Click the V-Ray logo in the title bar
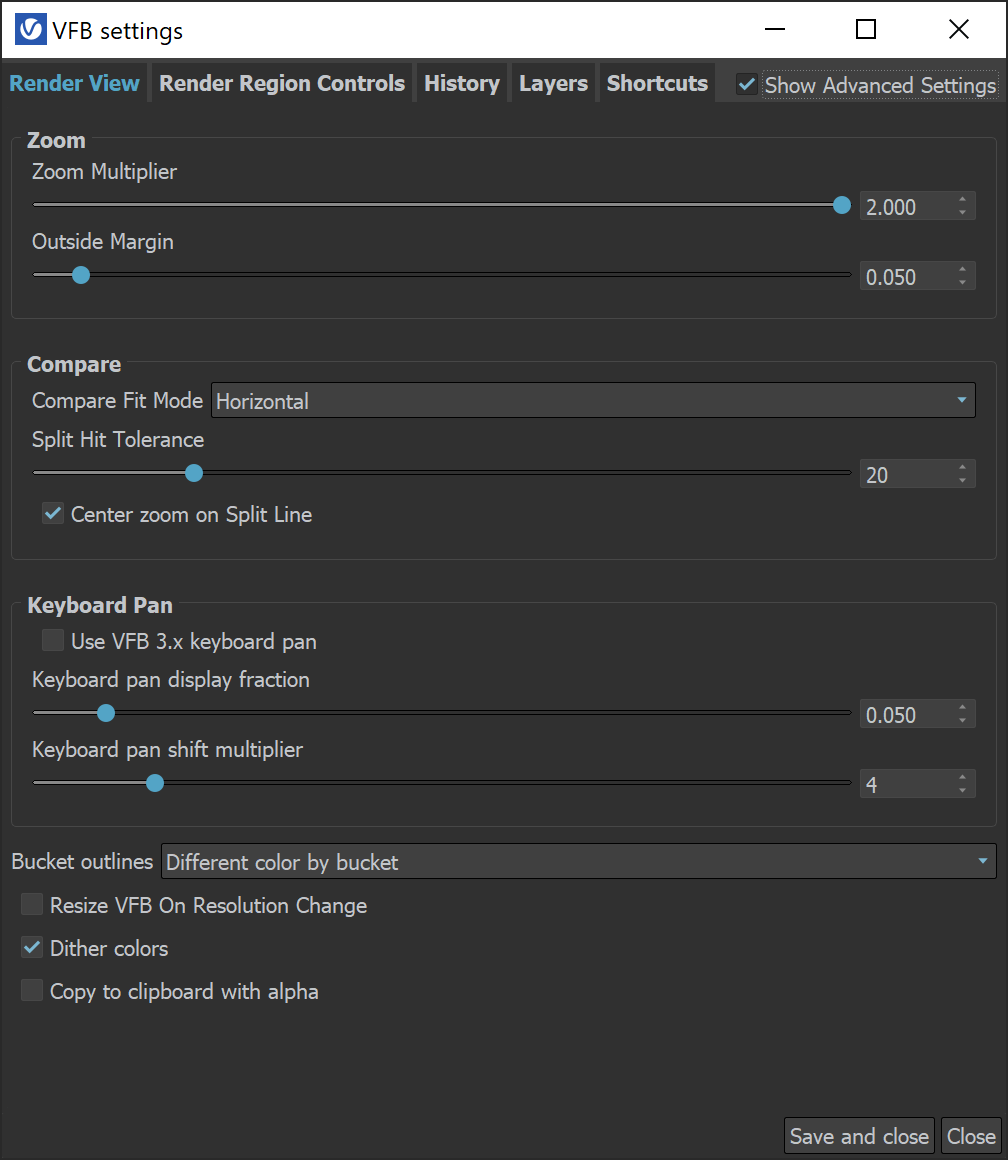This screenshot has height=1160, width=1008. [x=29, y=29]
